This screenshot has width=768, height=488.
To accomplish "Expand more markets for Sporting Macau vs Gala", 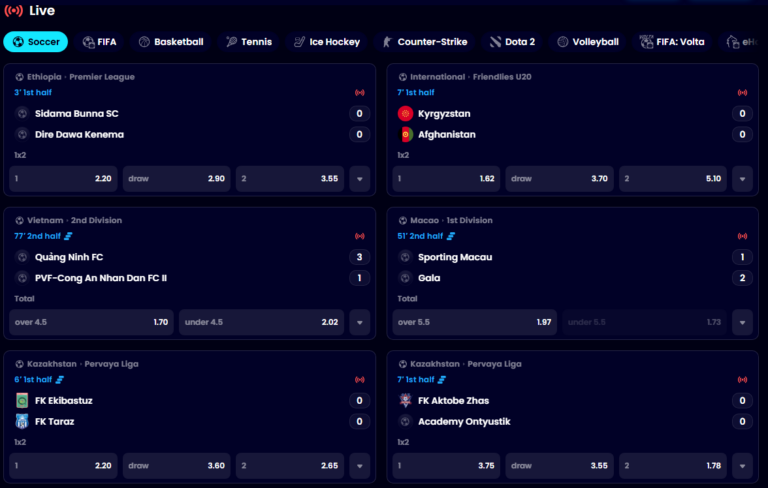I will 743,322.
